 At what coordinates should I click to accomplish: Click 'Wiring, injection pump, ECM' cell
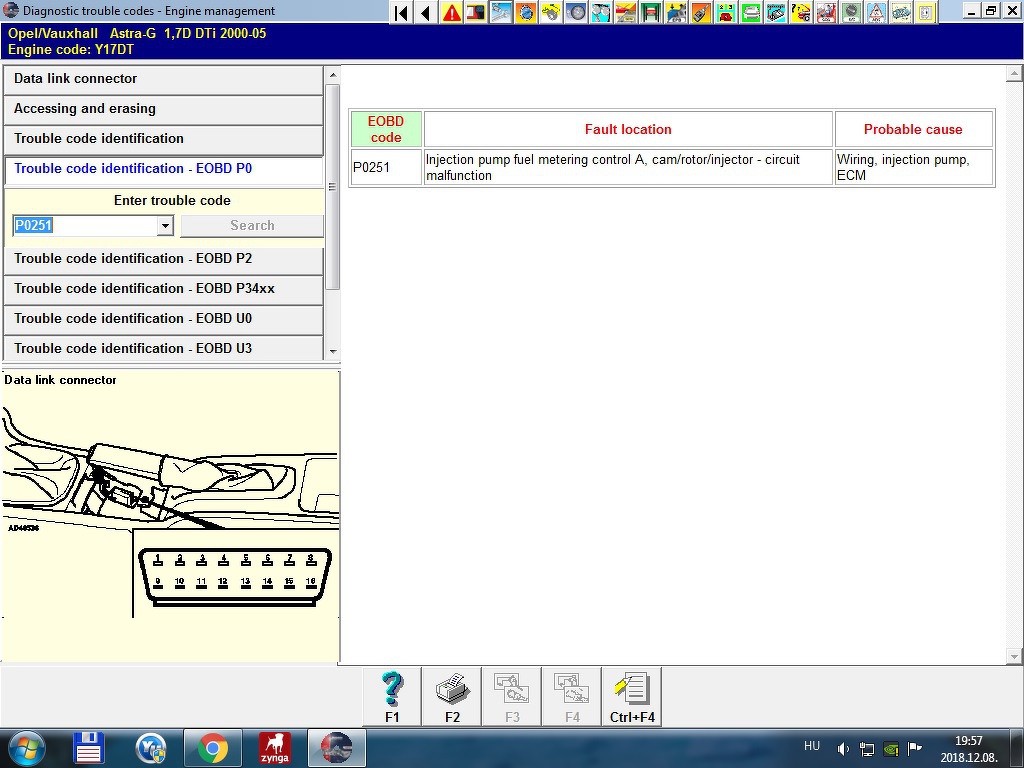(x=914, y=168)
